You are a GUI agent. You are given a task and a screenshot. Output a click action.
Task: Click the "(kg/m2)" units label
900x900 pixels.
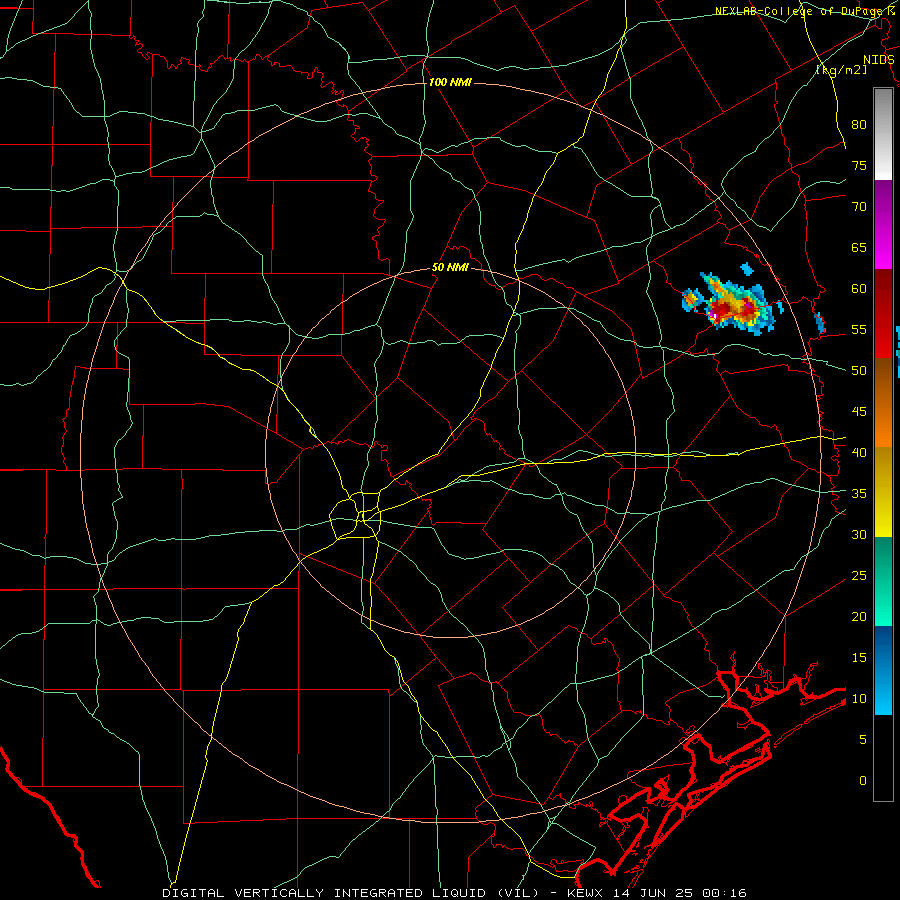pyautogui.click(x=841, y=69)
